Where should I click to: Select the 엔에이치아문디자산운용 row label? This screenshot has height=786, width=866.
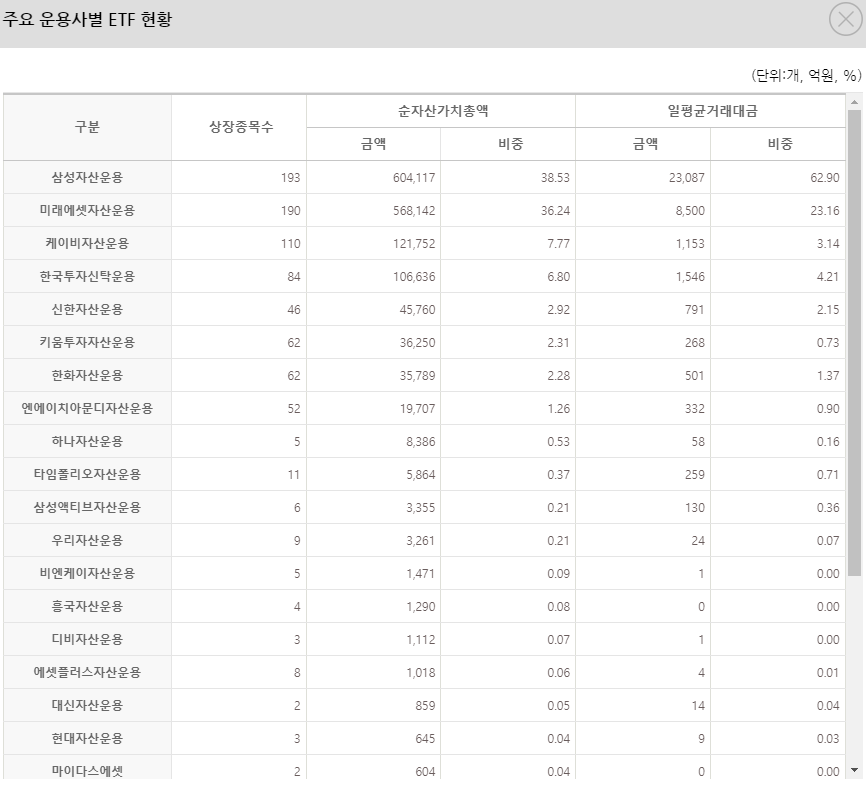pyautogui.click(x=87, y=408)
